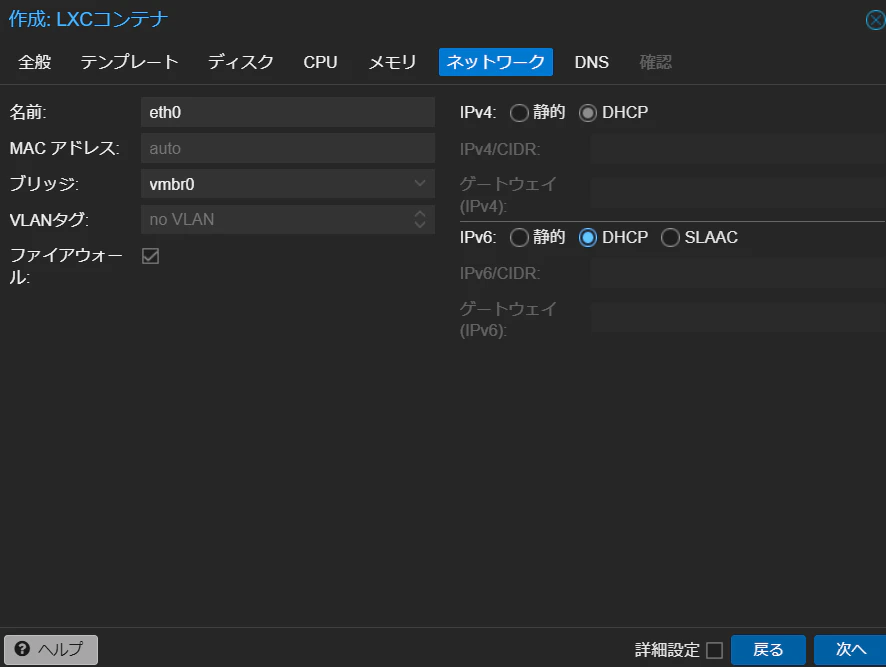Open the ヘルプ button
The image size is (886, 667).
pos(51,649)
